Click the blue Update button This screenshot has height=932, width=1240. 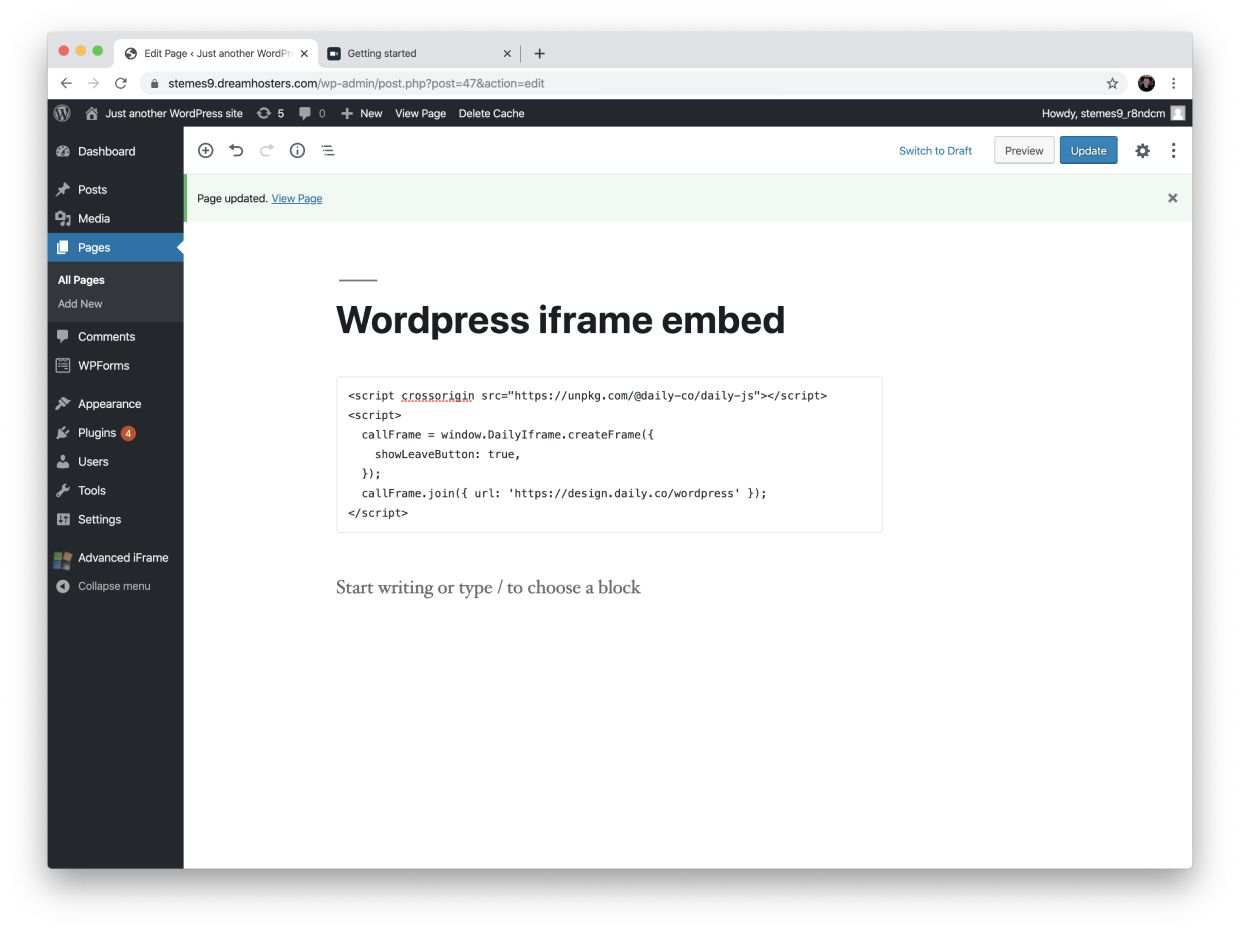(1088, 151)
